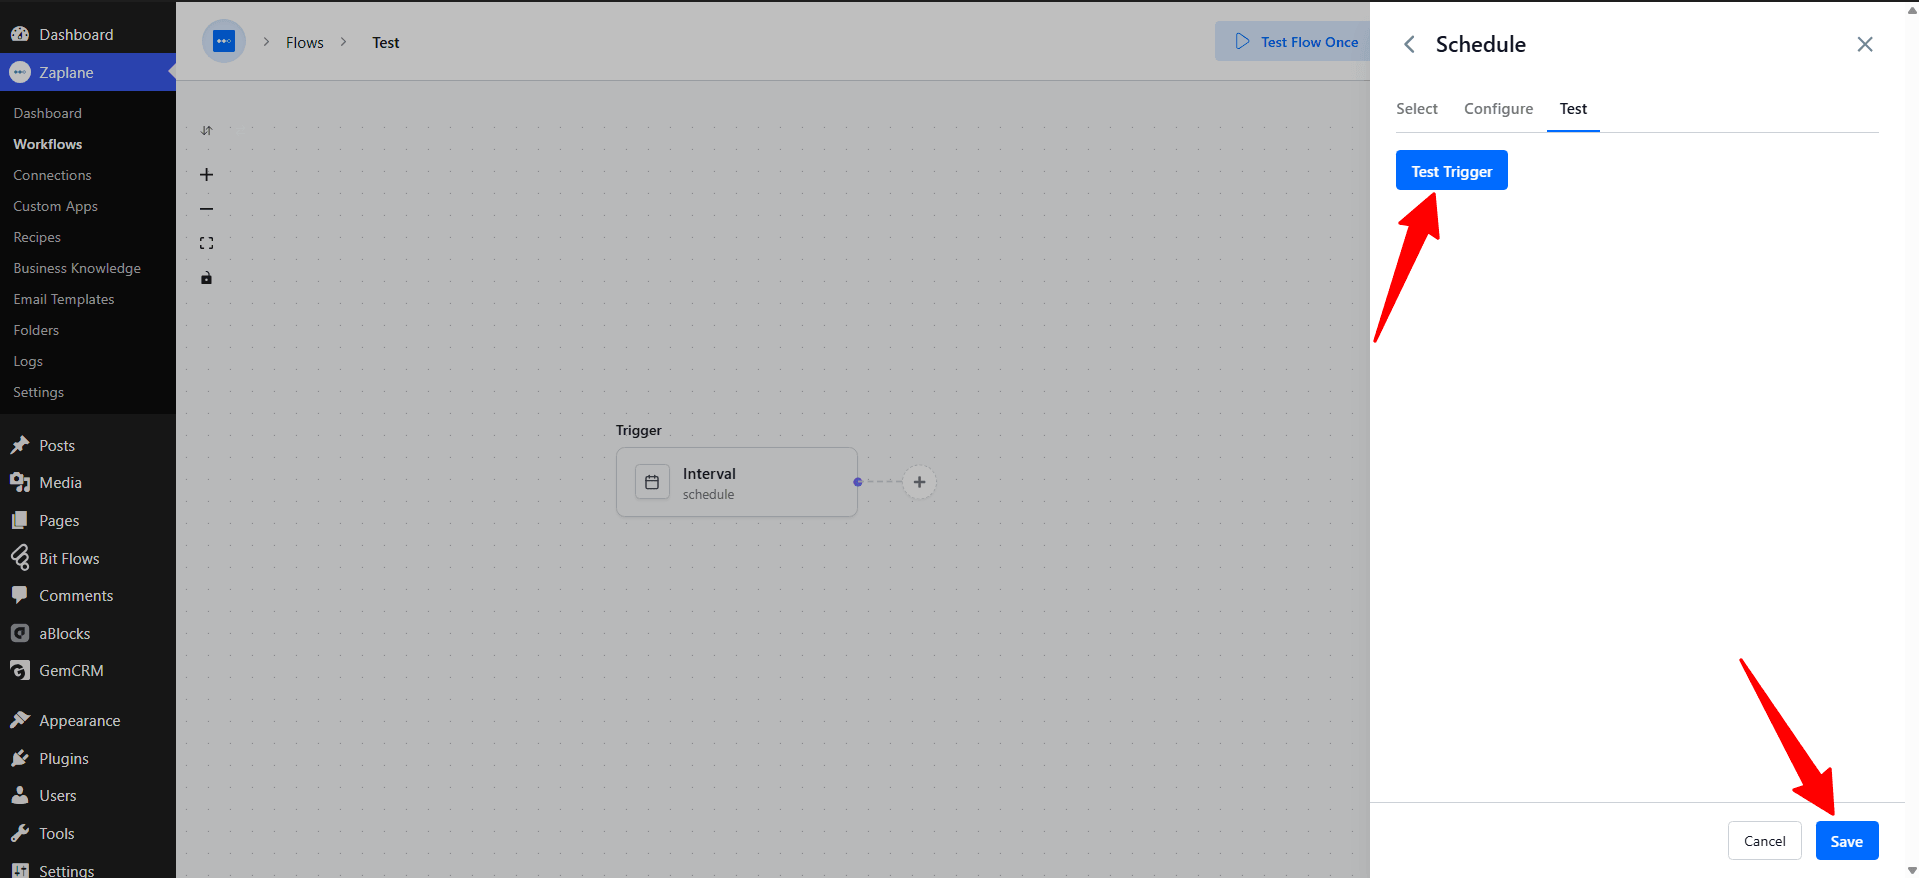This screenshot has width=1919, height=878.
Task: Open Connections in Zaplane submenu
Action: (x=52, y=175)
